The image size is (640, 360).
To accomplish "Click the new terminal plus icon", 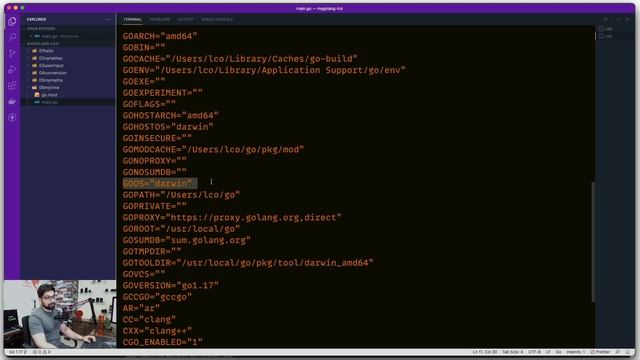I will [605, 19].
